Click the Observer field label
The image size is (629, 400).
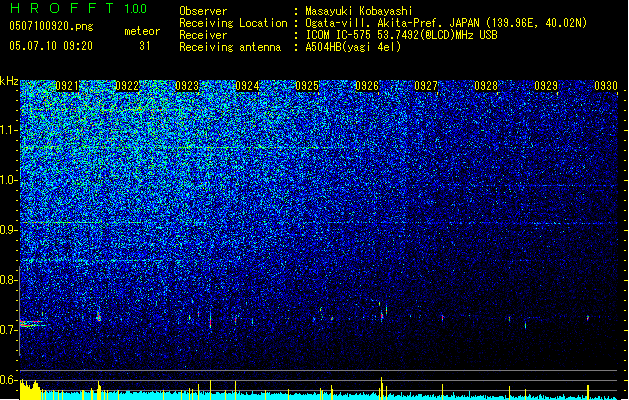coord(203,11)
